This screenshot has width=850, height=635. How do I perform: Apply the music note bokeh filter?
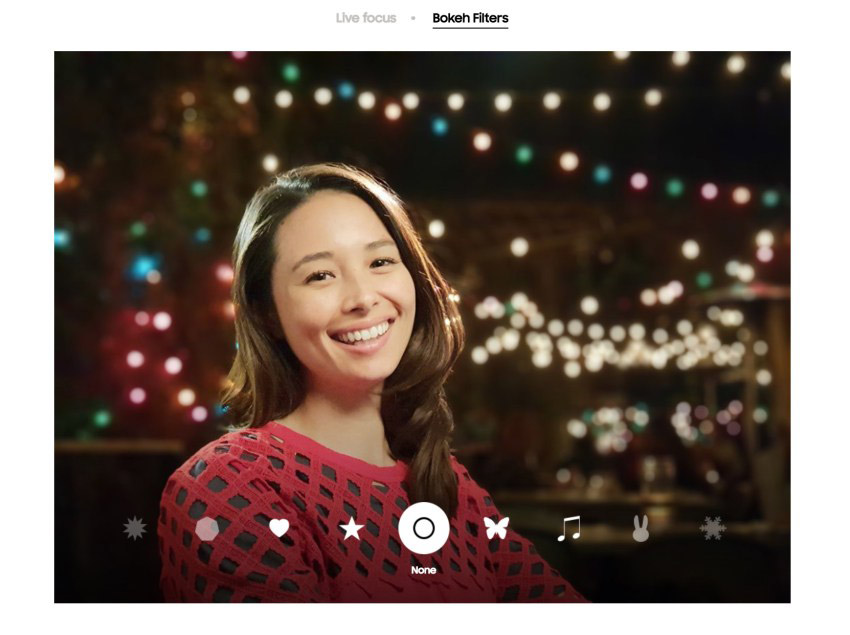tap(569, 529)
